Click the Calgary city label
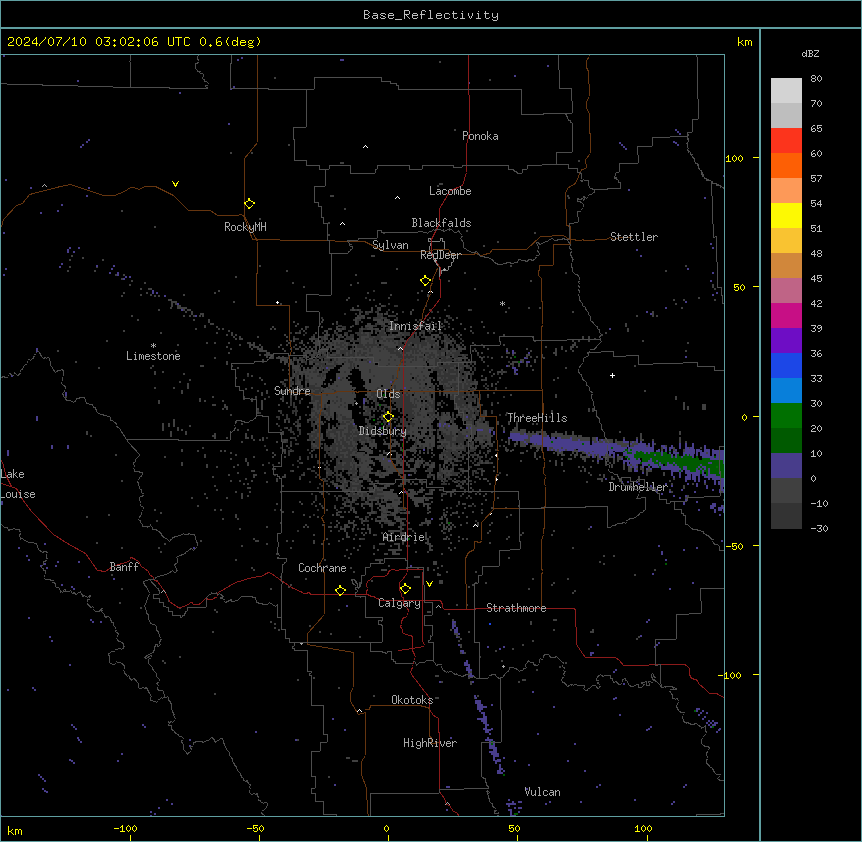Screen dimensions: 862x842 (x=399, y=603)
